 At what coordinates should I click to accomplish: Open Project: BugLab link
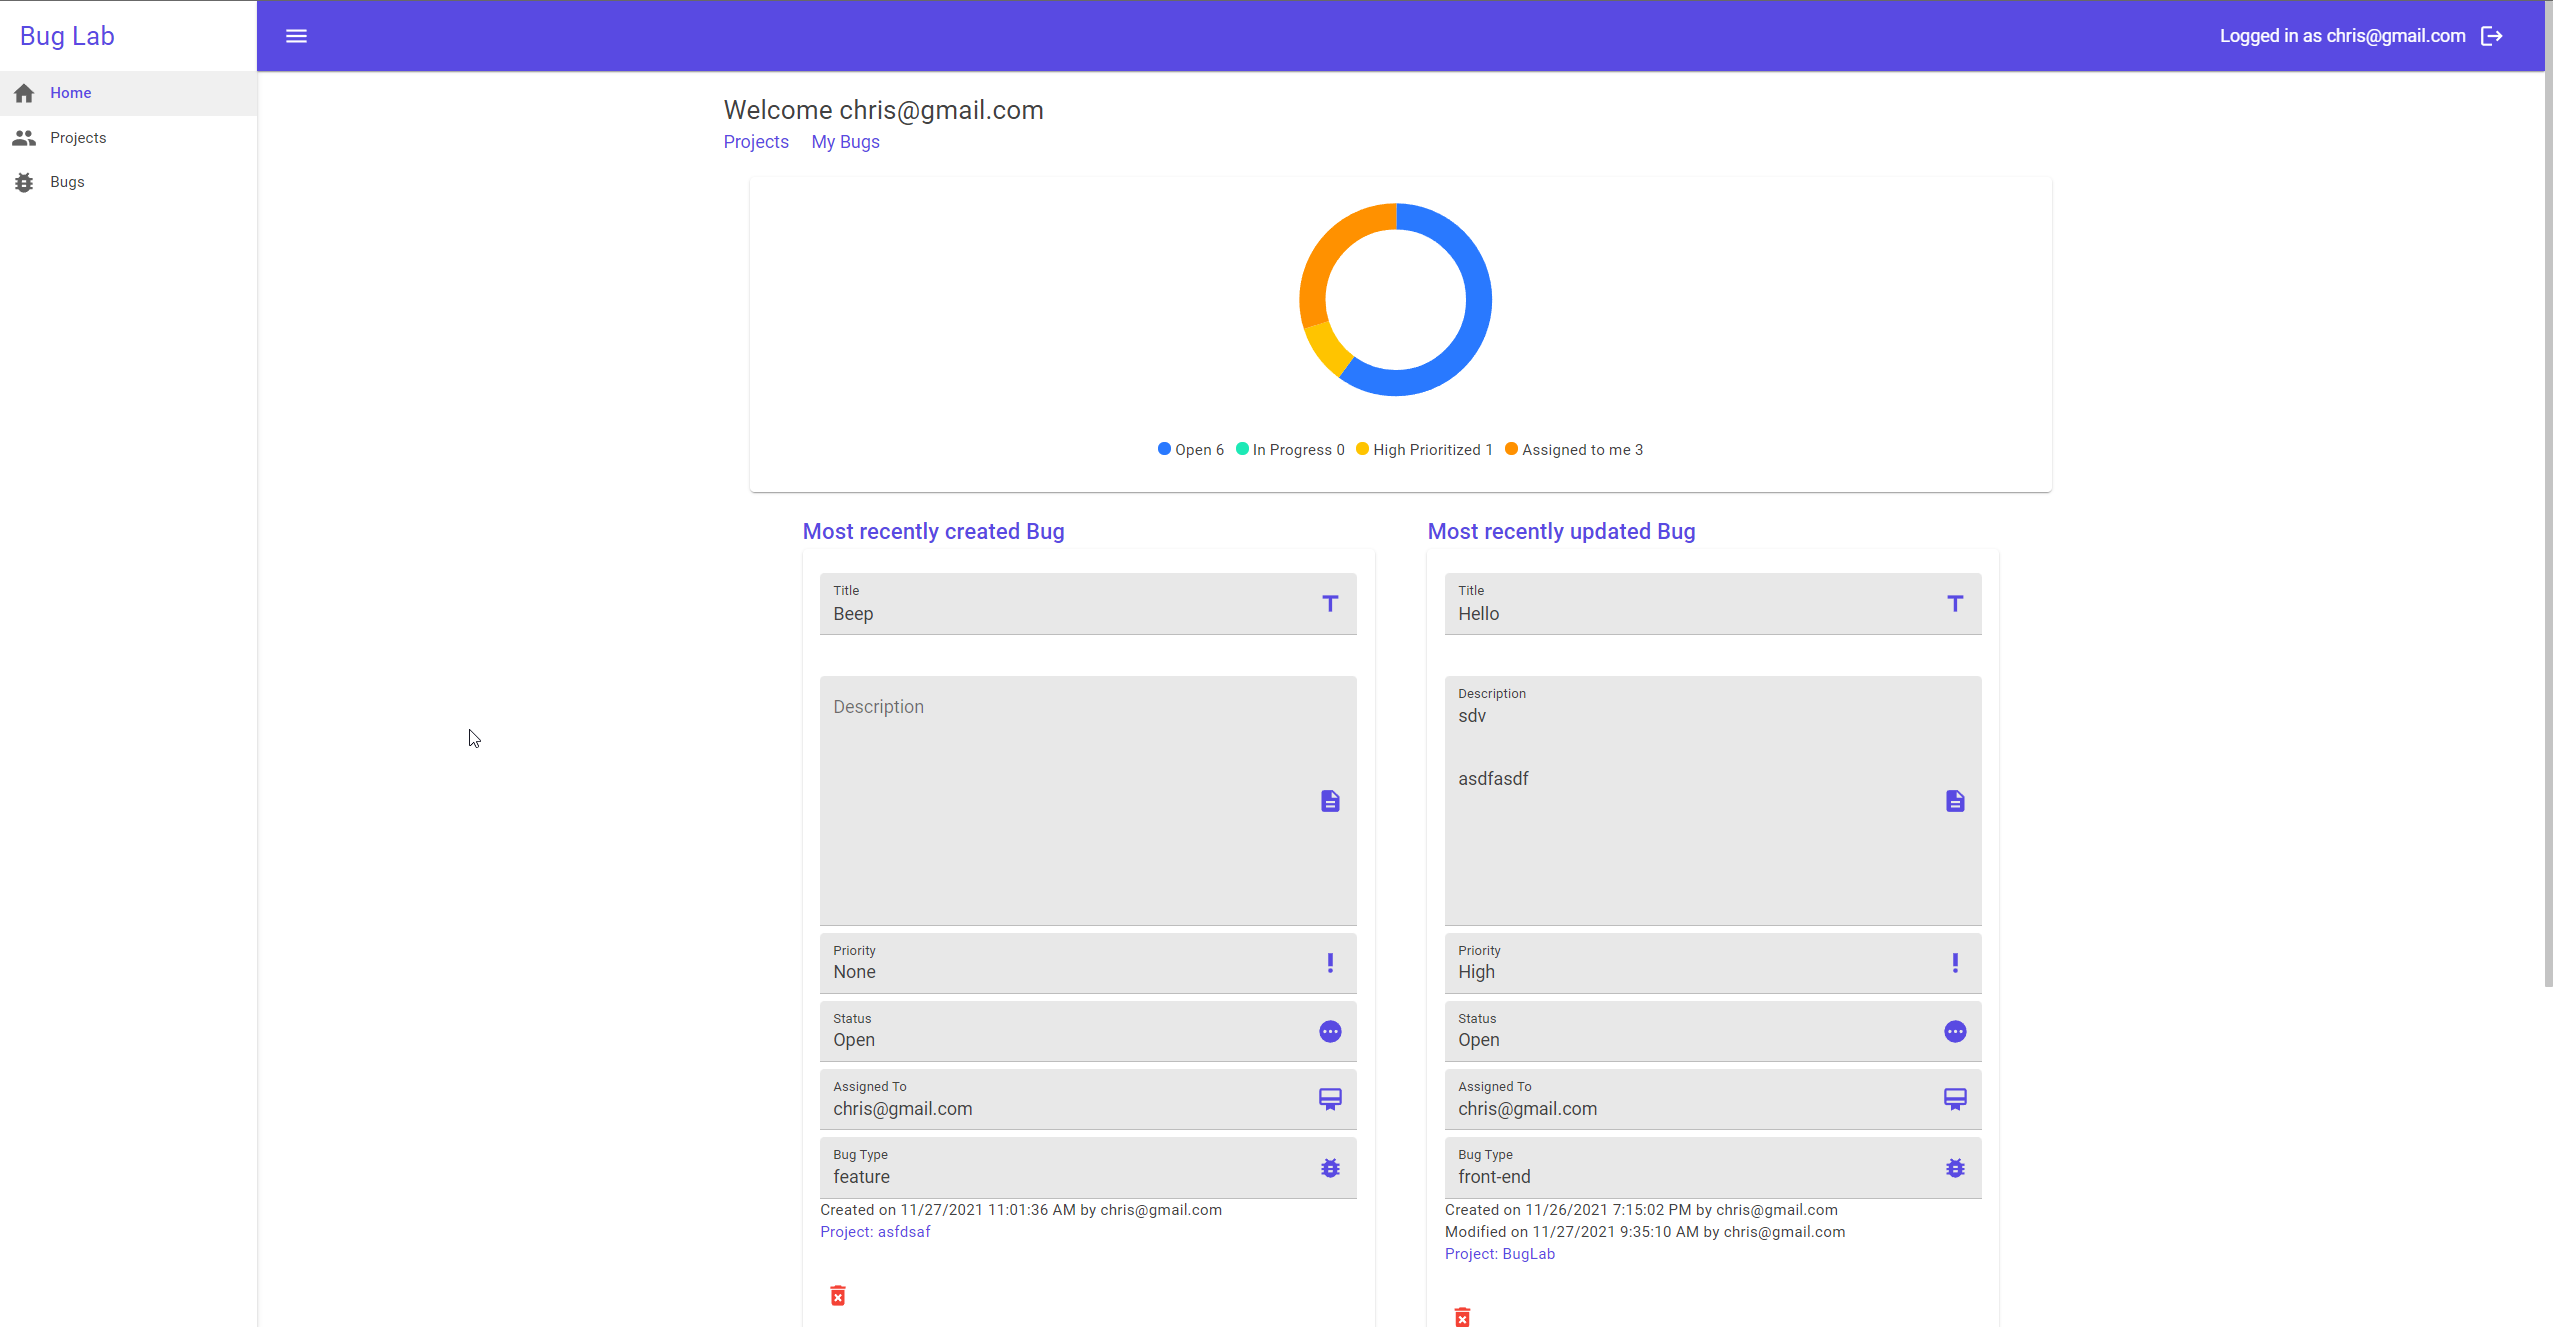(x=1499, y=1254)
